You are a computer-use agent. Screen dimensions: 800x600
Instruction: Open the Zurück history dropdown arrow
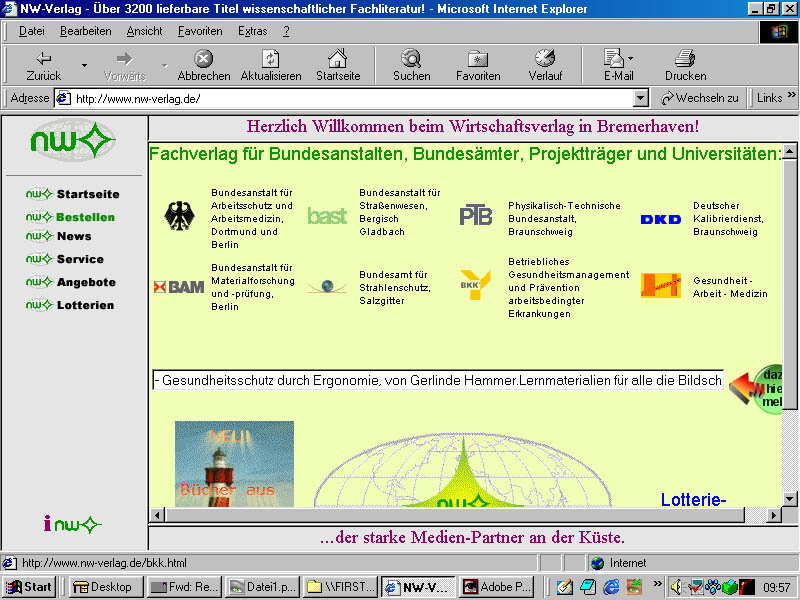click(x=84, y=65)
